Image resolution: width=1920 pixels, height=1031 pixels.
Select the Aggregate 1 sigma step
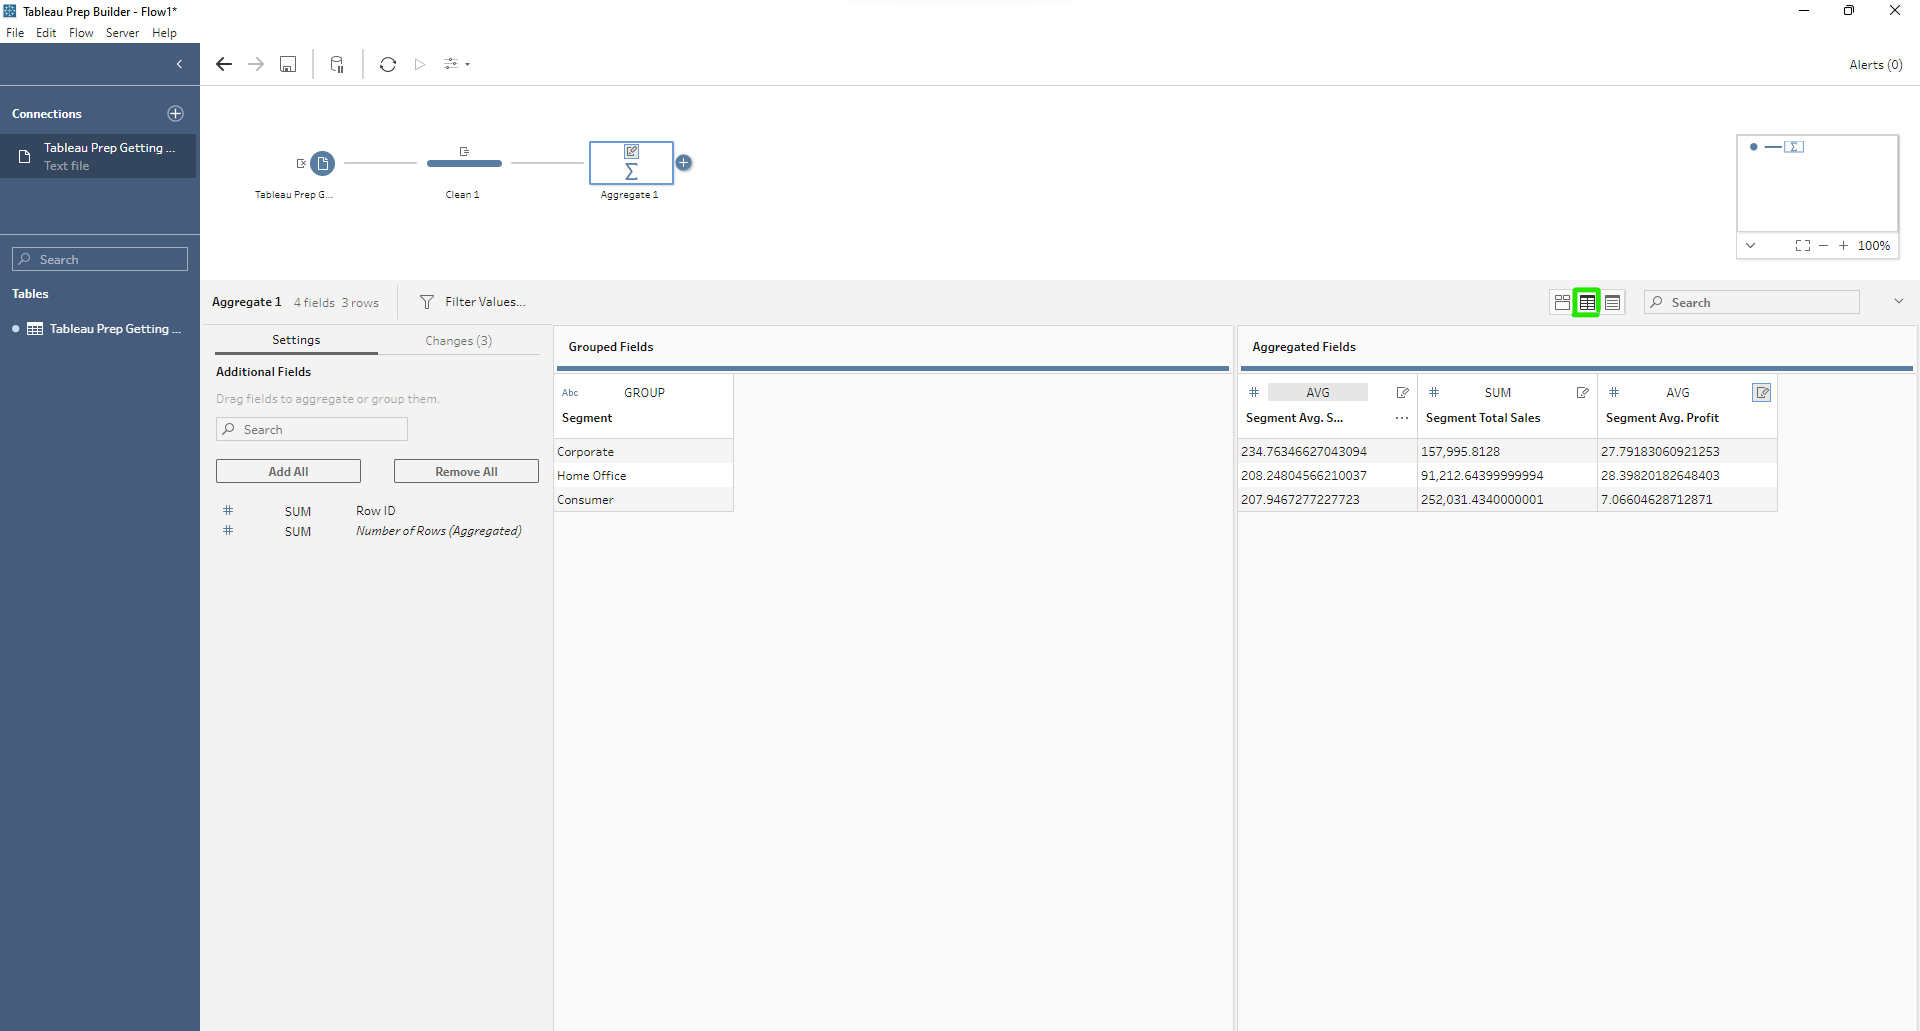tap(631, 163)
